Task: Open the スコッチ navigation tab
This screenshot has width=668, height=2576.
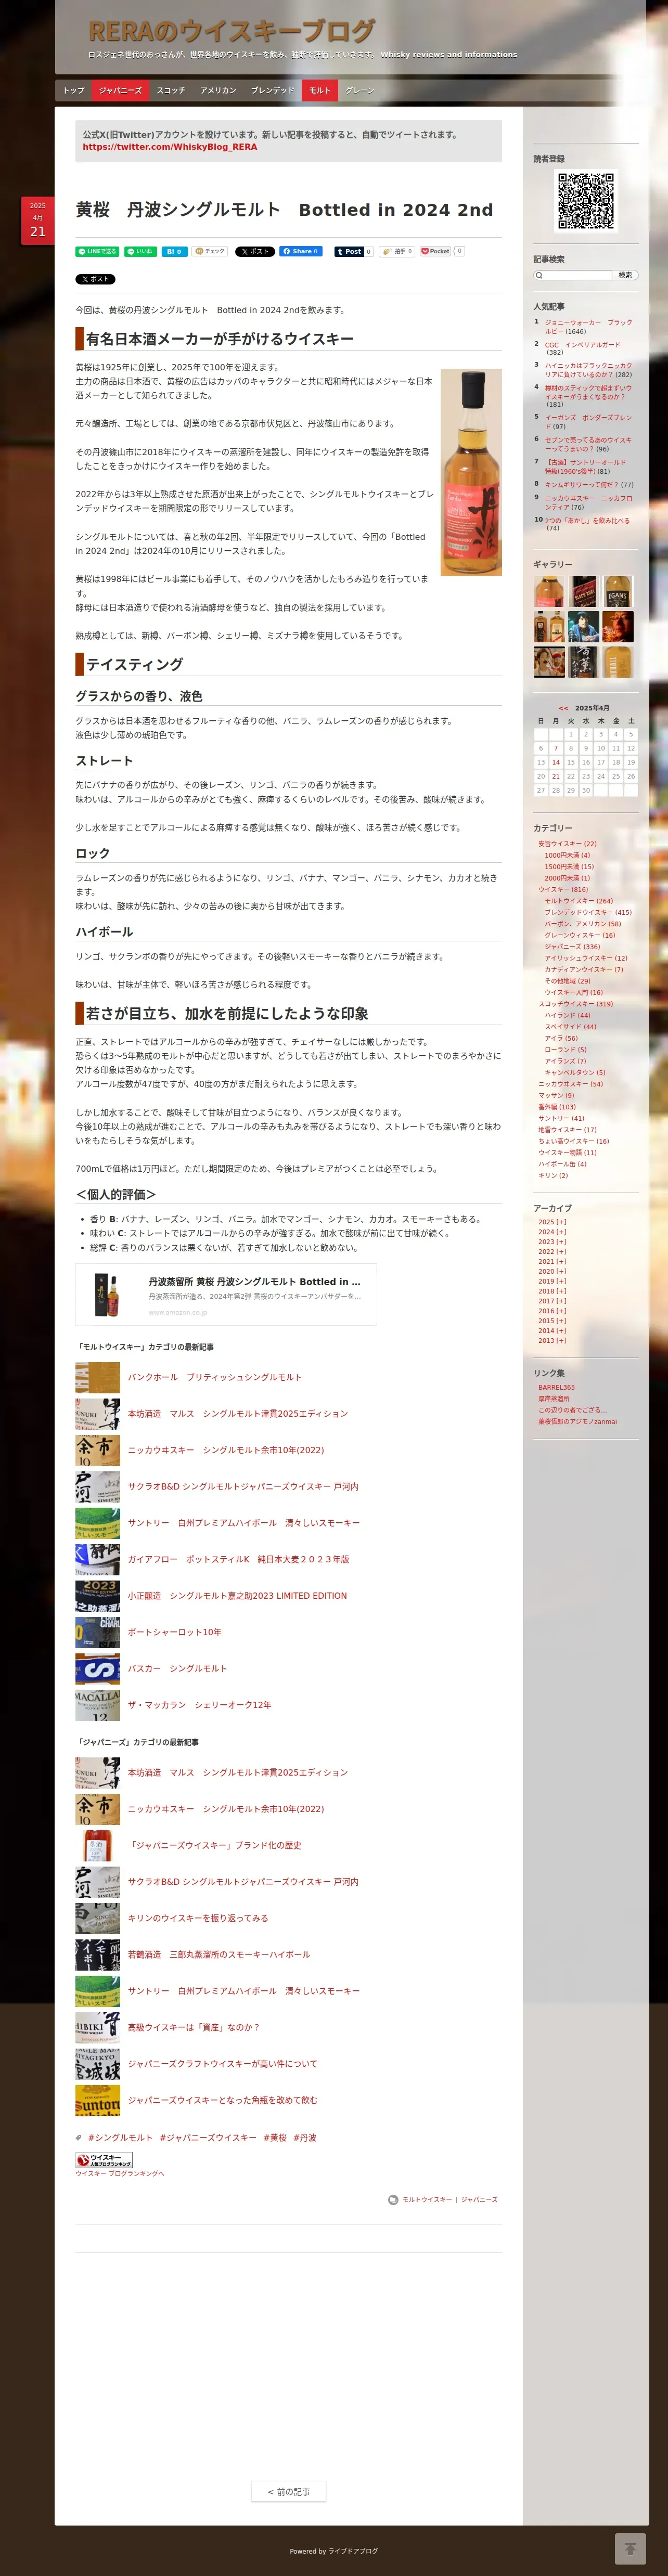Action: [171, 90]
